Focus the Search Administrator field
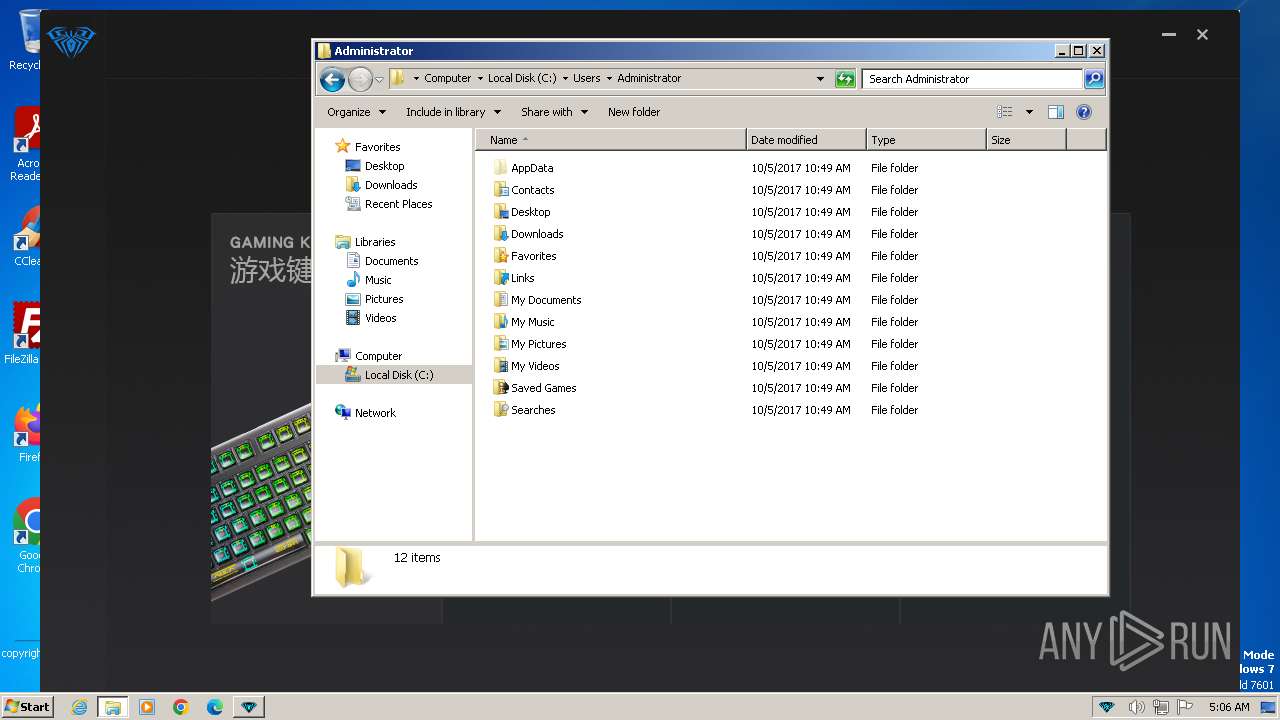 tap(972, 79)
